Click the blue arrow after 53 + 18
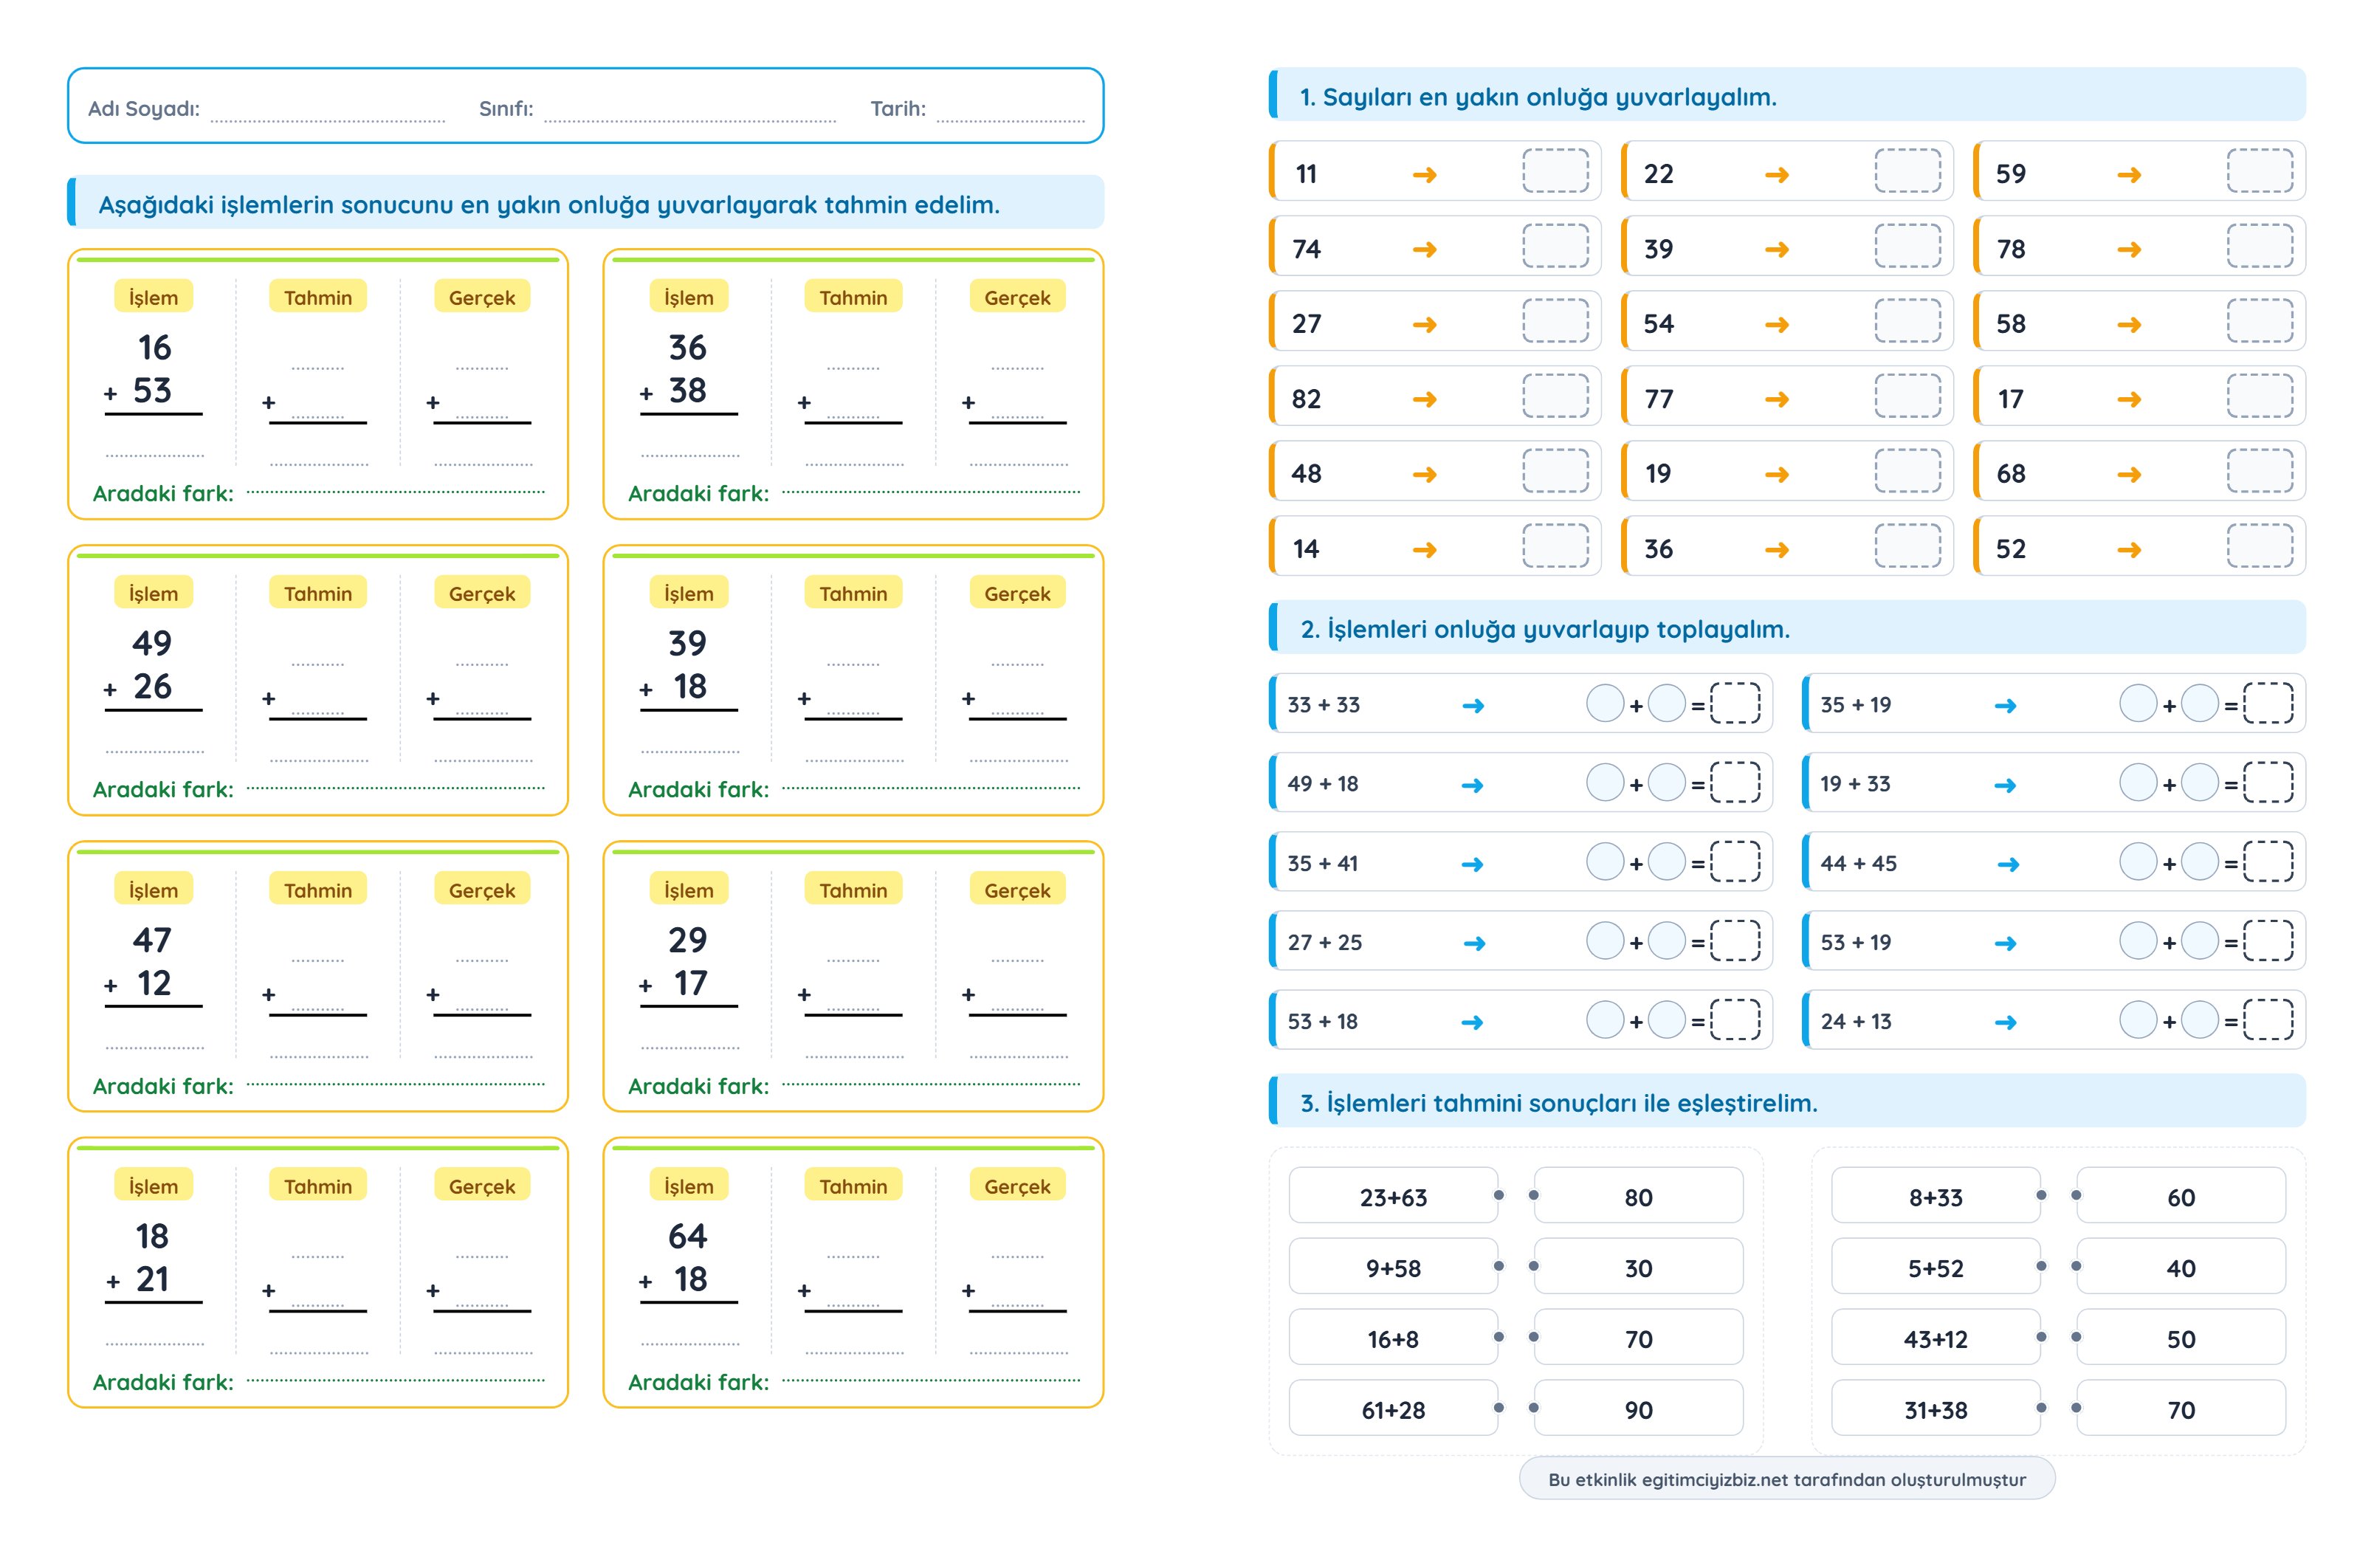 (x=1472, y=1022)
